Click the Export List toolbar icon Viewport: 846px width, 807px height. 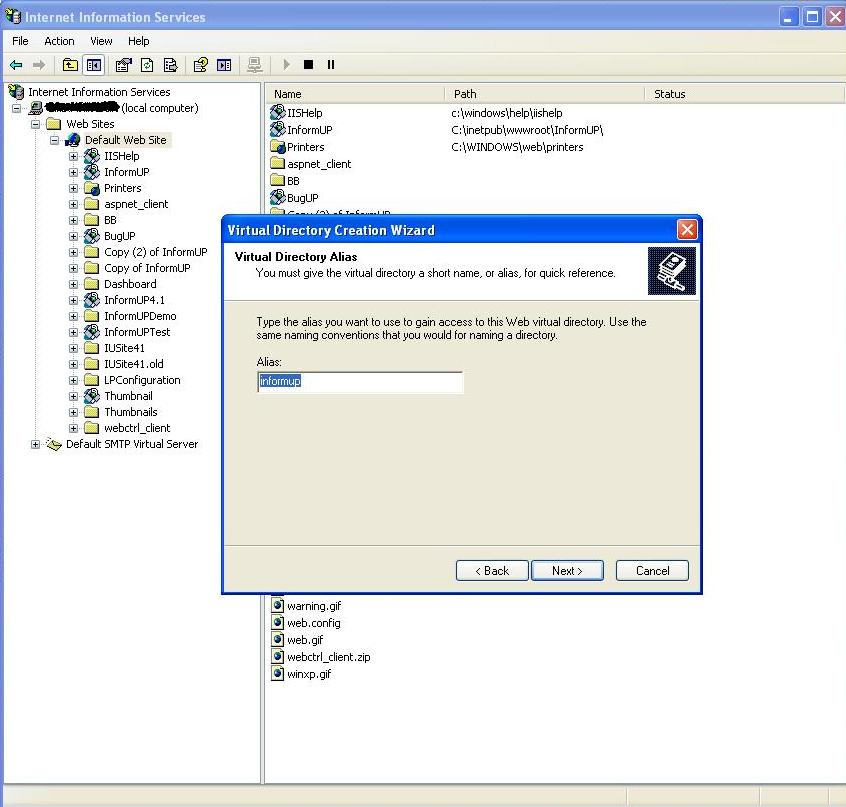point(170,65)
